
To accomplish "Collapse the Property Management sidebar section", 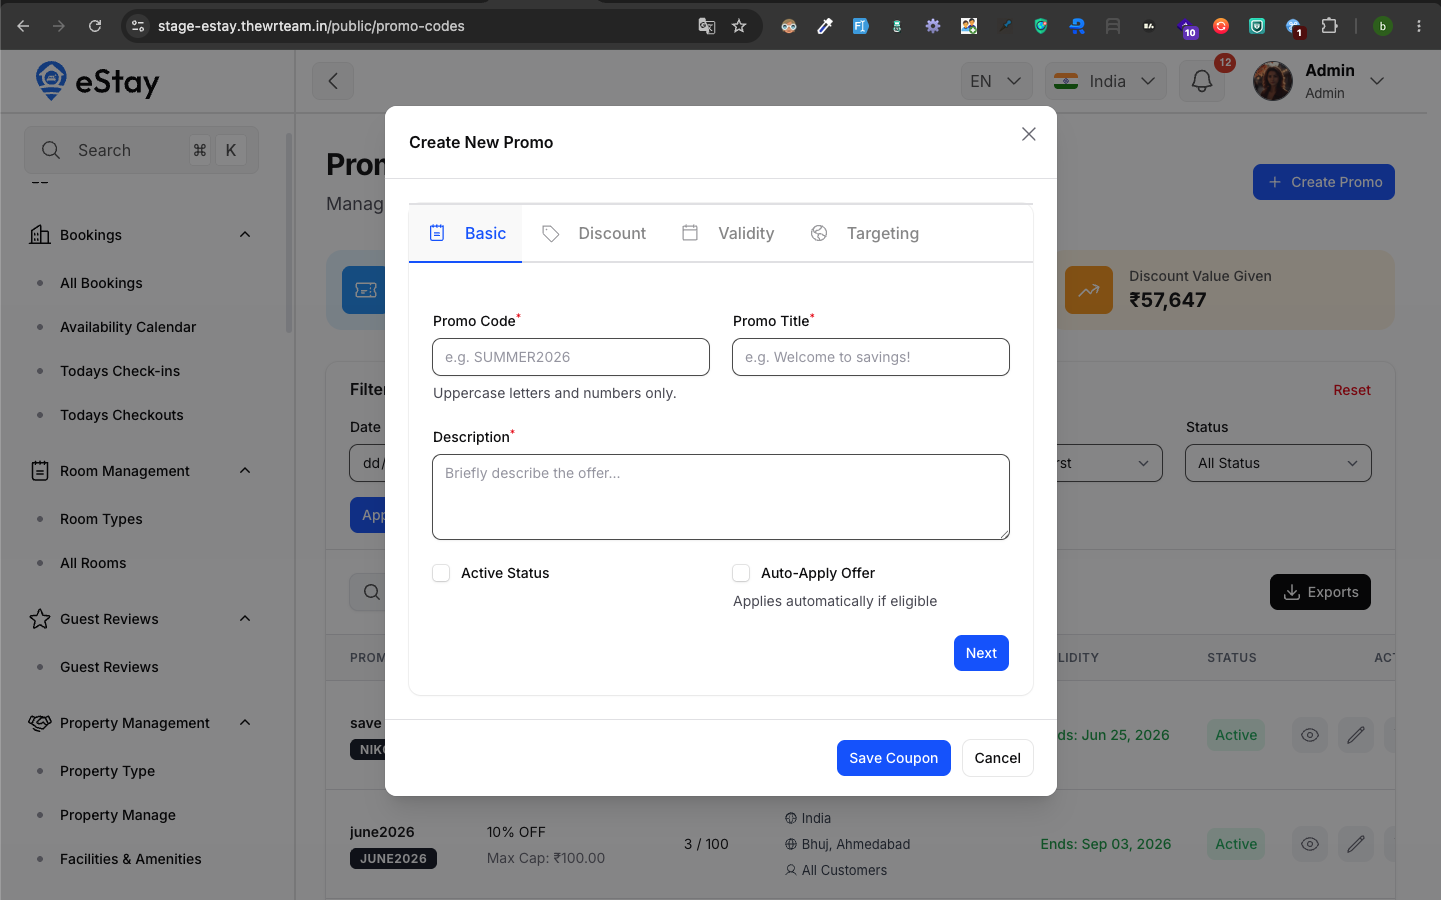I will tap(245, 723).
